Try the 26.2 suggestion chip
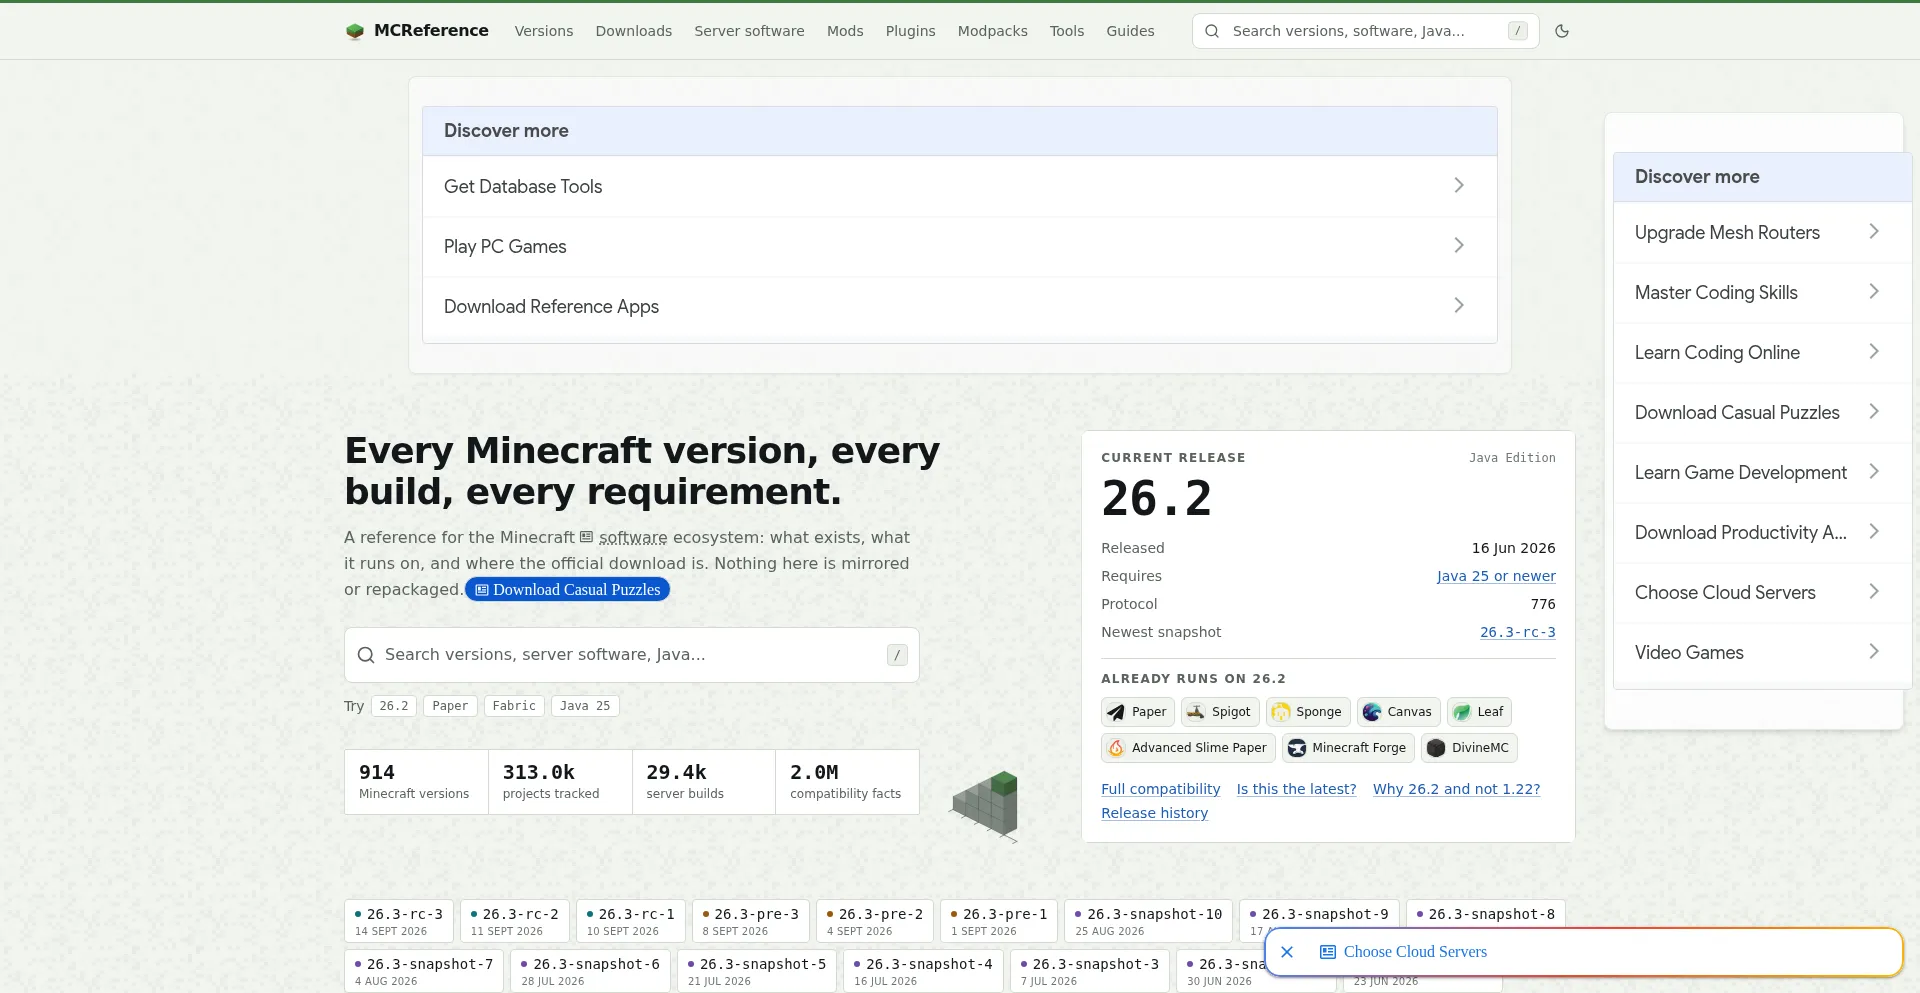Screen dimensions: 1920x993 coord(394,706)
